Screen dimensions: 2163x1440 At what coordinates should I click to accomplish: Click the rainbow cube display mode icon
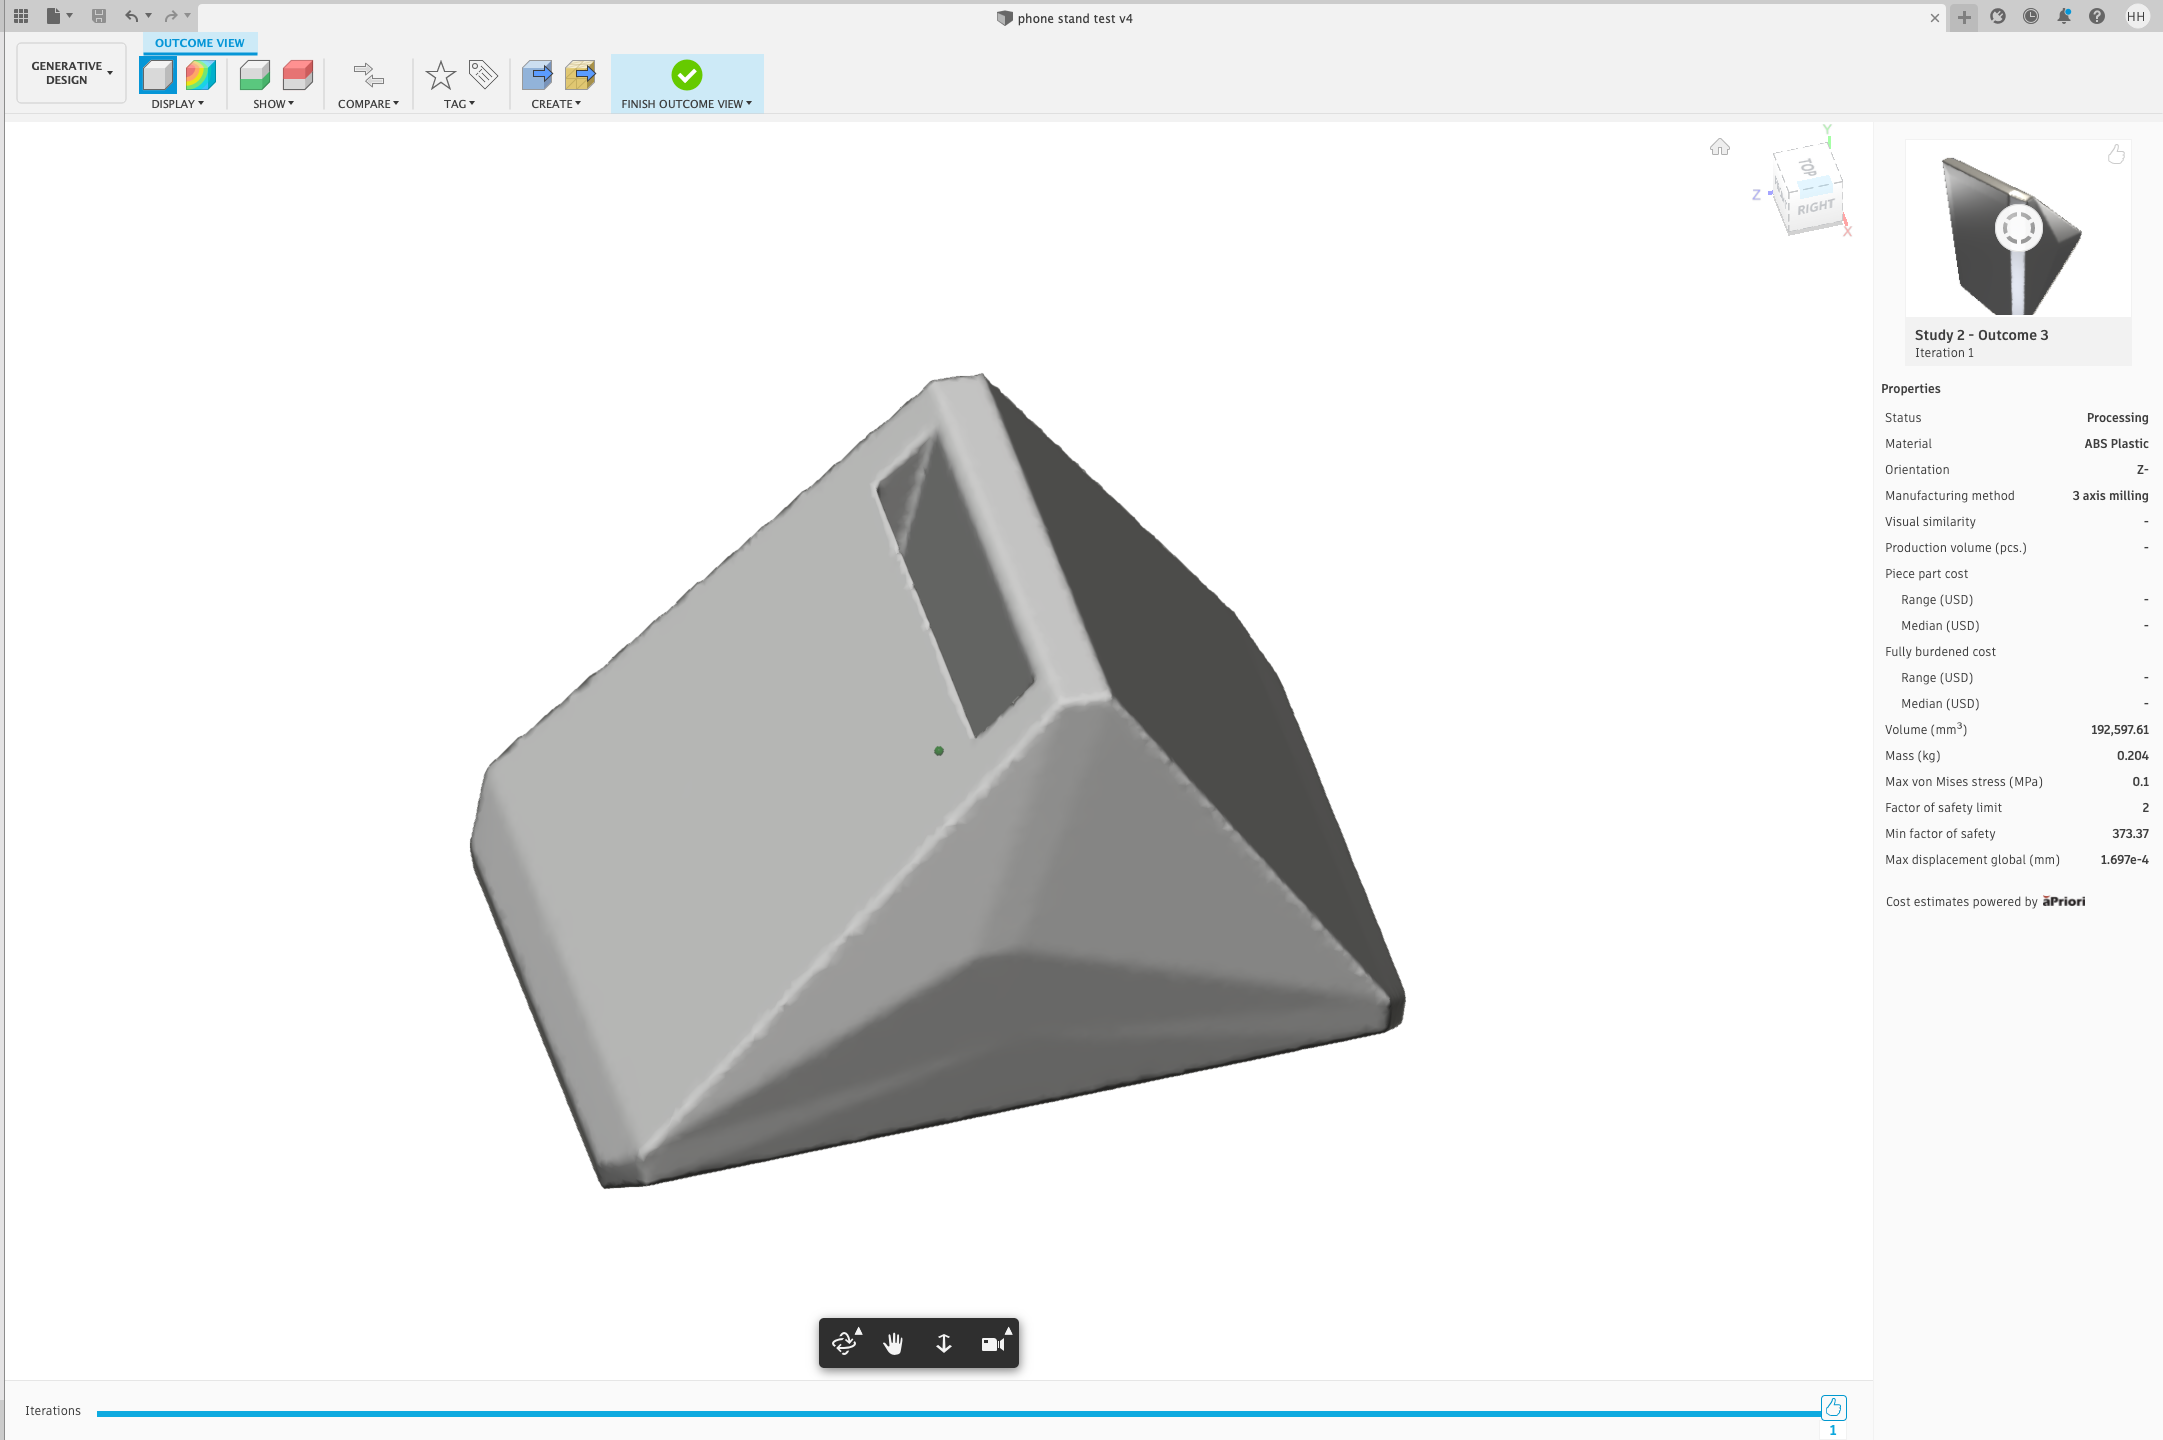(201, 73)
